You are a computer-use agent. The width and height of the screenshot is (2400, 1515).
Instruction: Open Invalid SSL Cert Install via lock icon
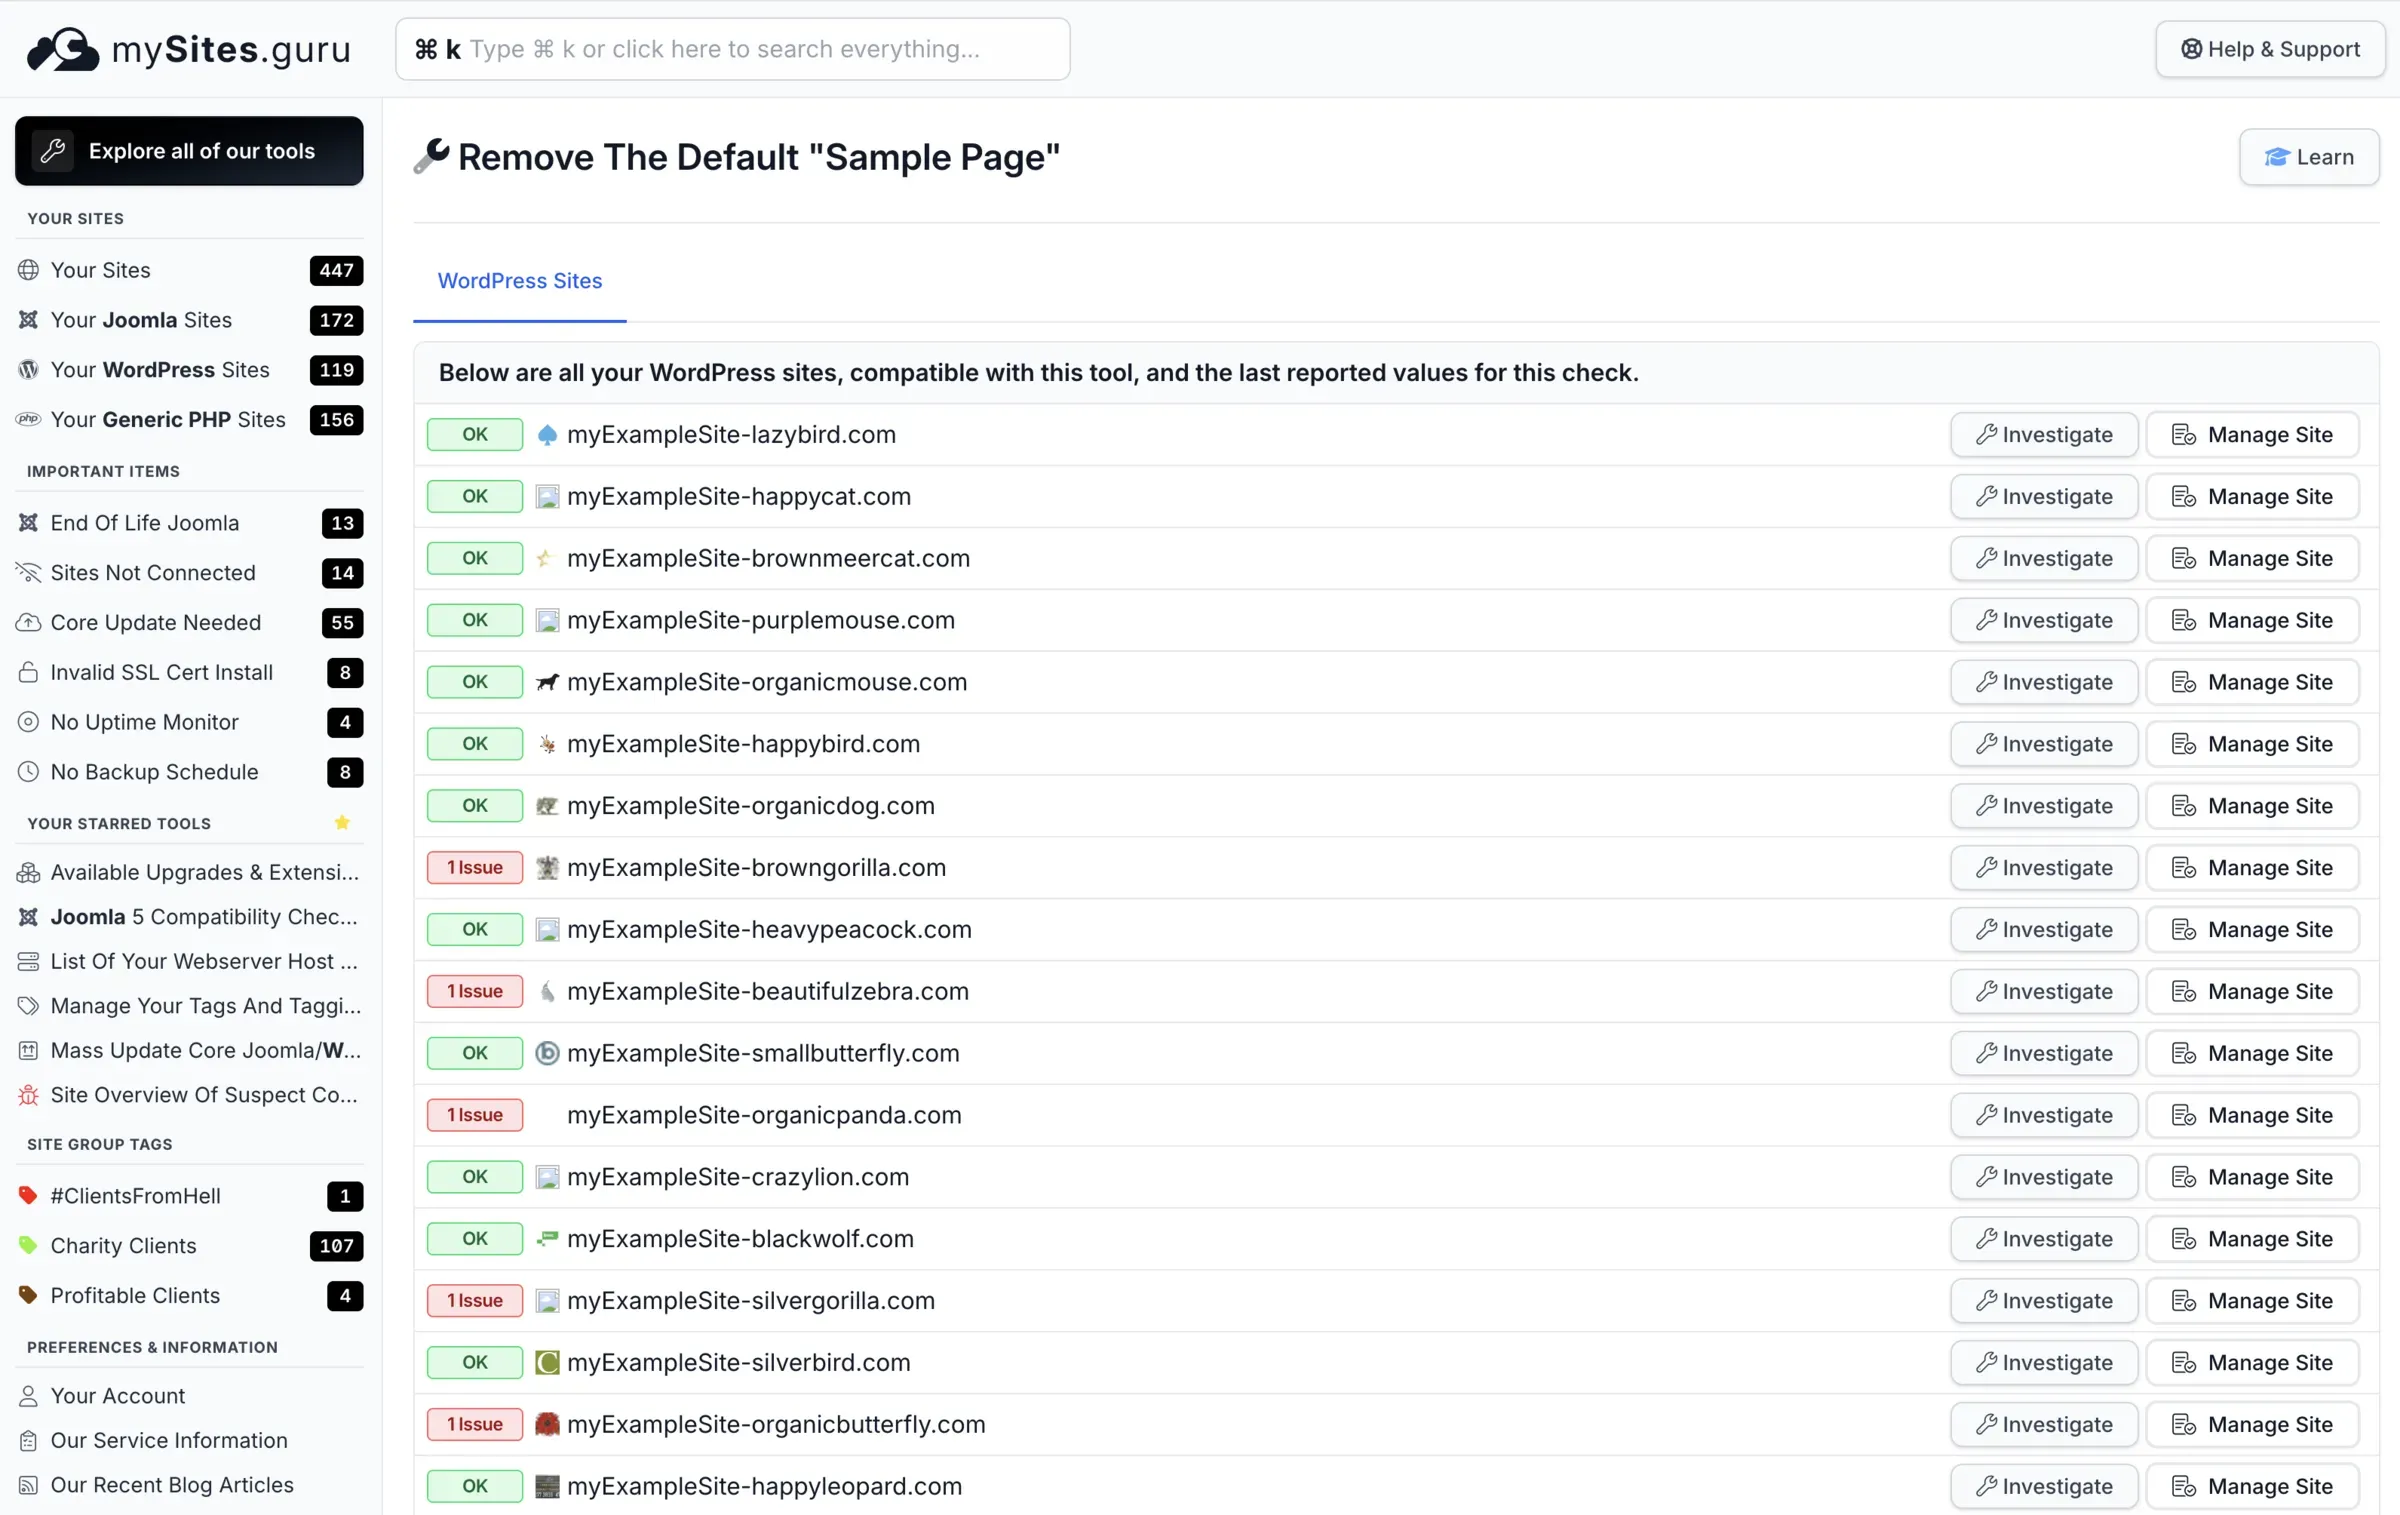(x=28, y=672)
